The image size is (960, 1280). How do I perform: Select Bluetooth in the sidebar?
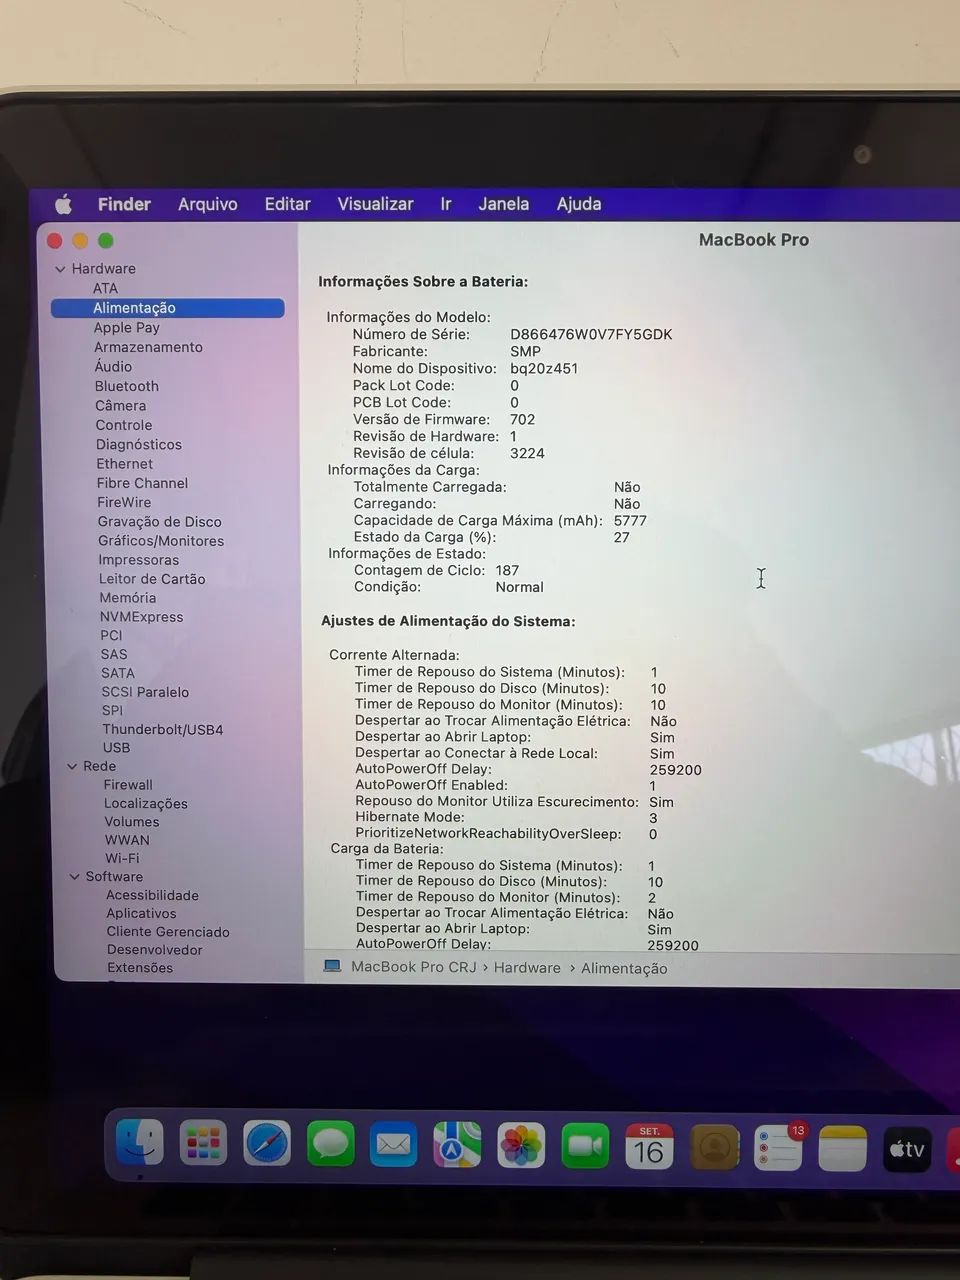pos(126,386)
